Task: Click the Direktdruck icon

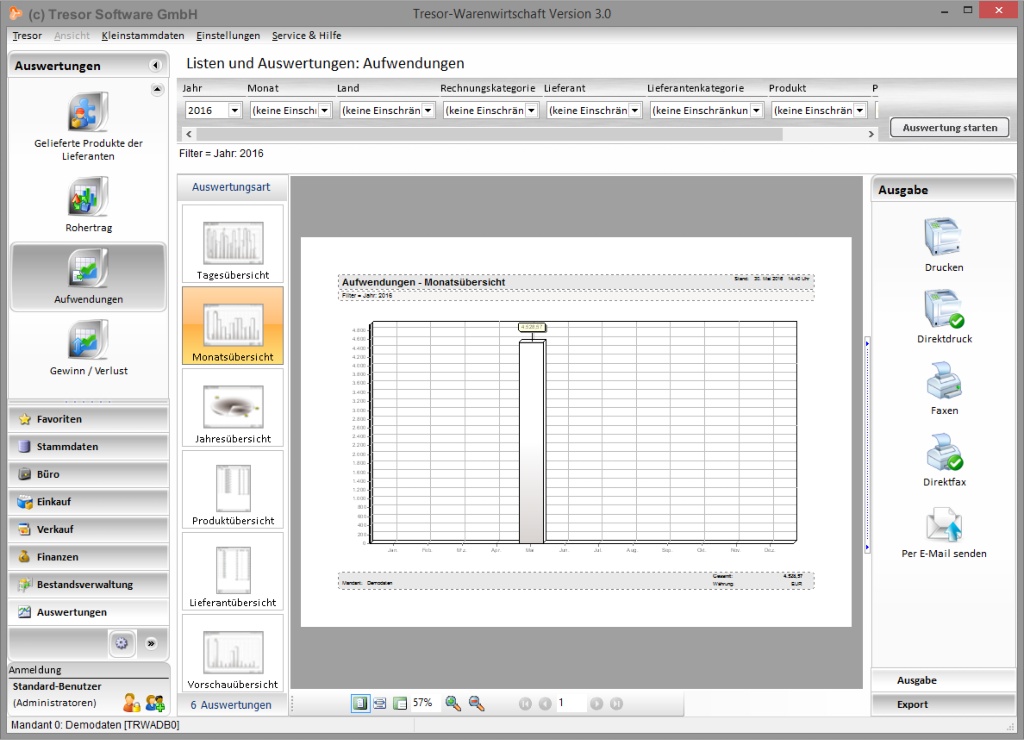Action: [x=943, y=308]
